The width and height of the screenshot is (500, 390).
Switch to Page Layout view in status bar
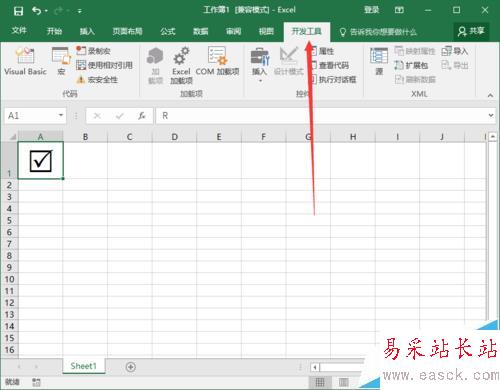(x=344, y=382)
